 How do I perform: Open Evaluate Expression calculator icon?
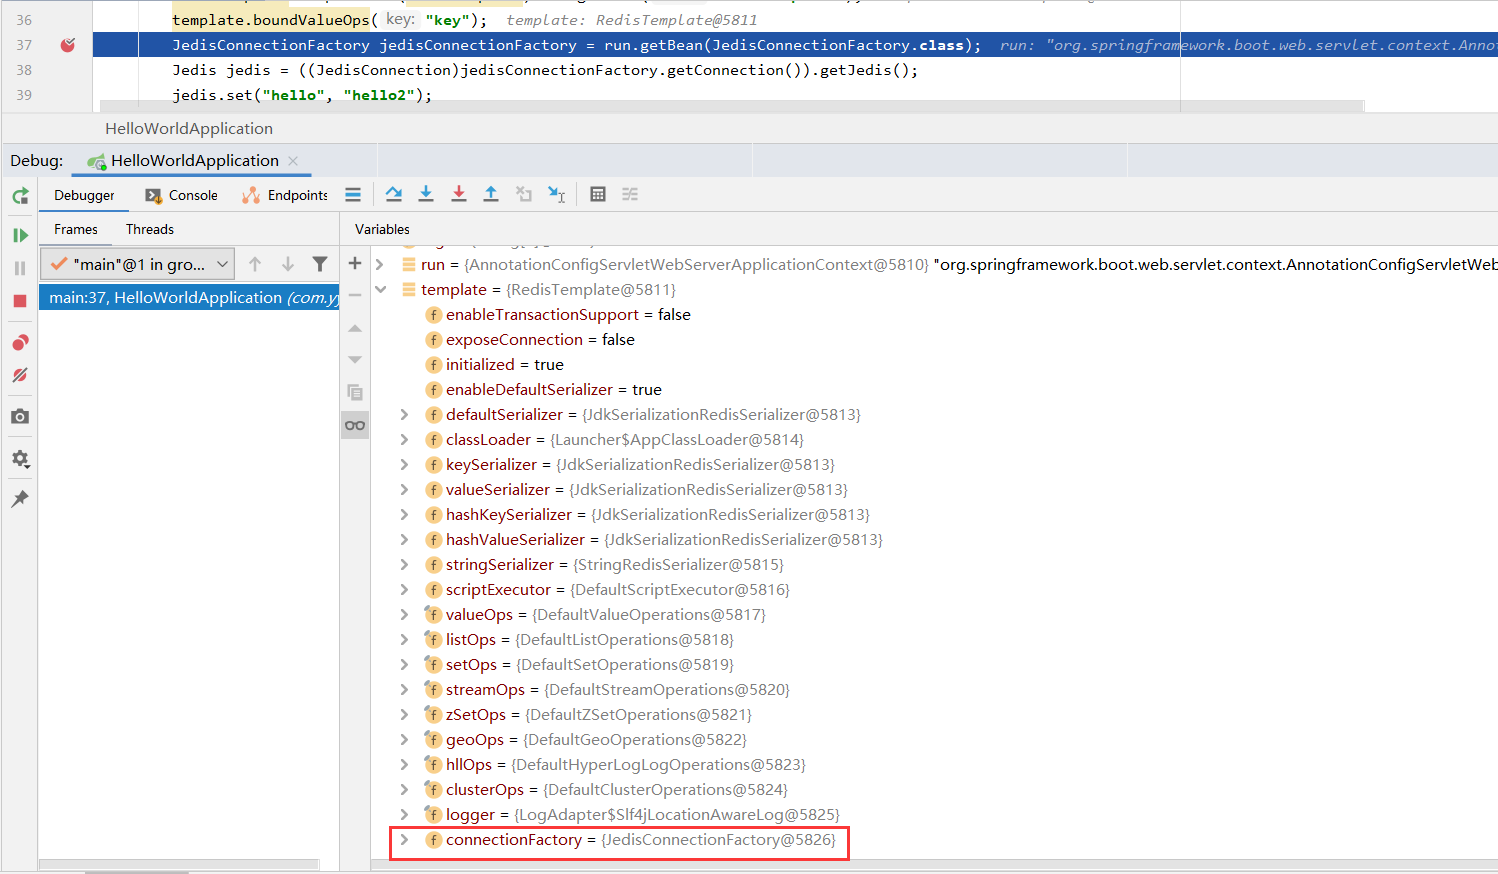pos(598,194)
